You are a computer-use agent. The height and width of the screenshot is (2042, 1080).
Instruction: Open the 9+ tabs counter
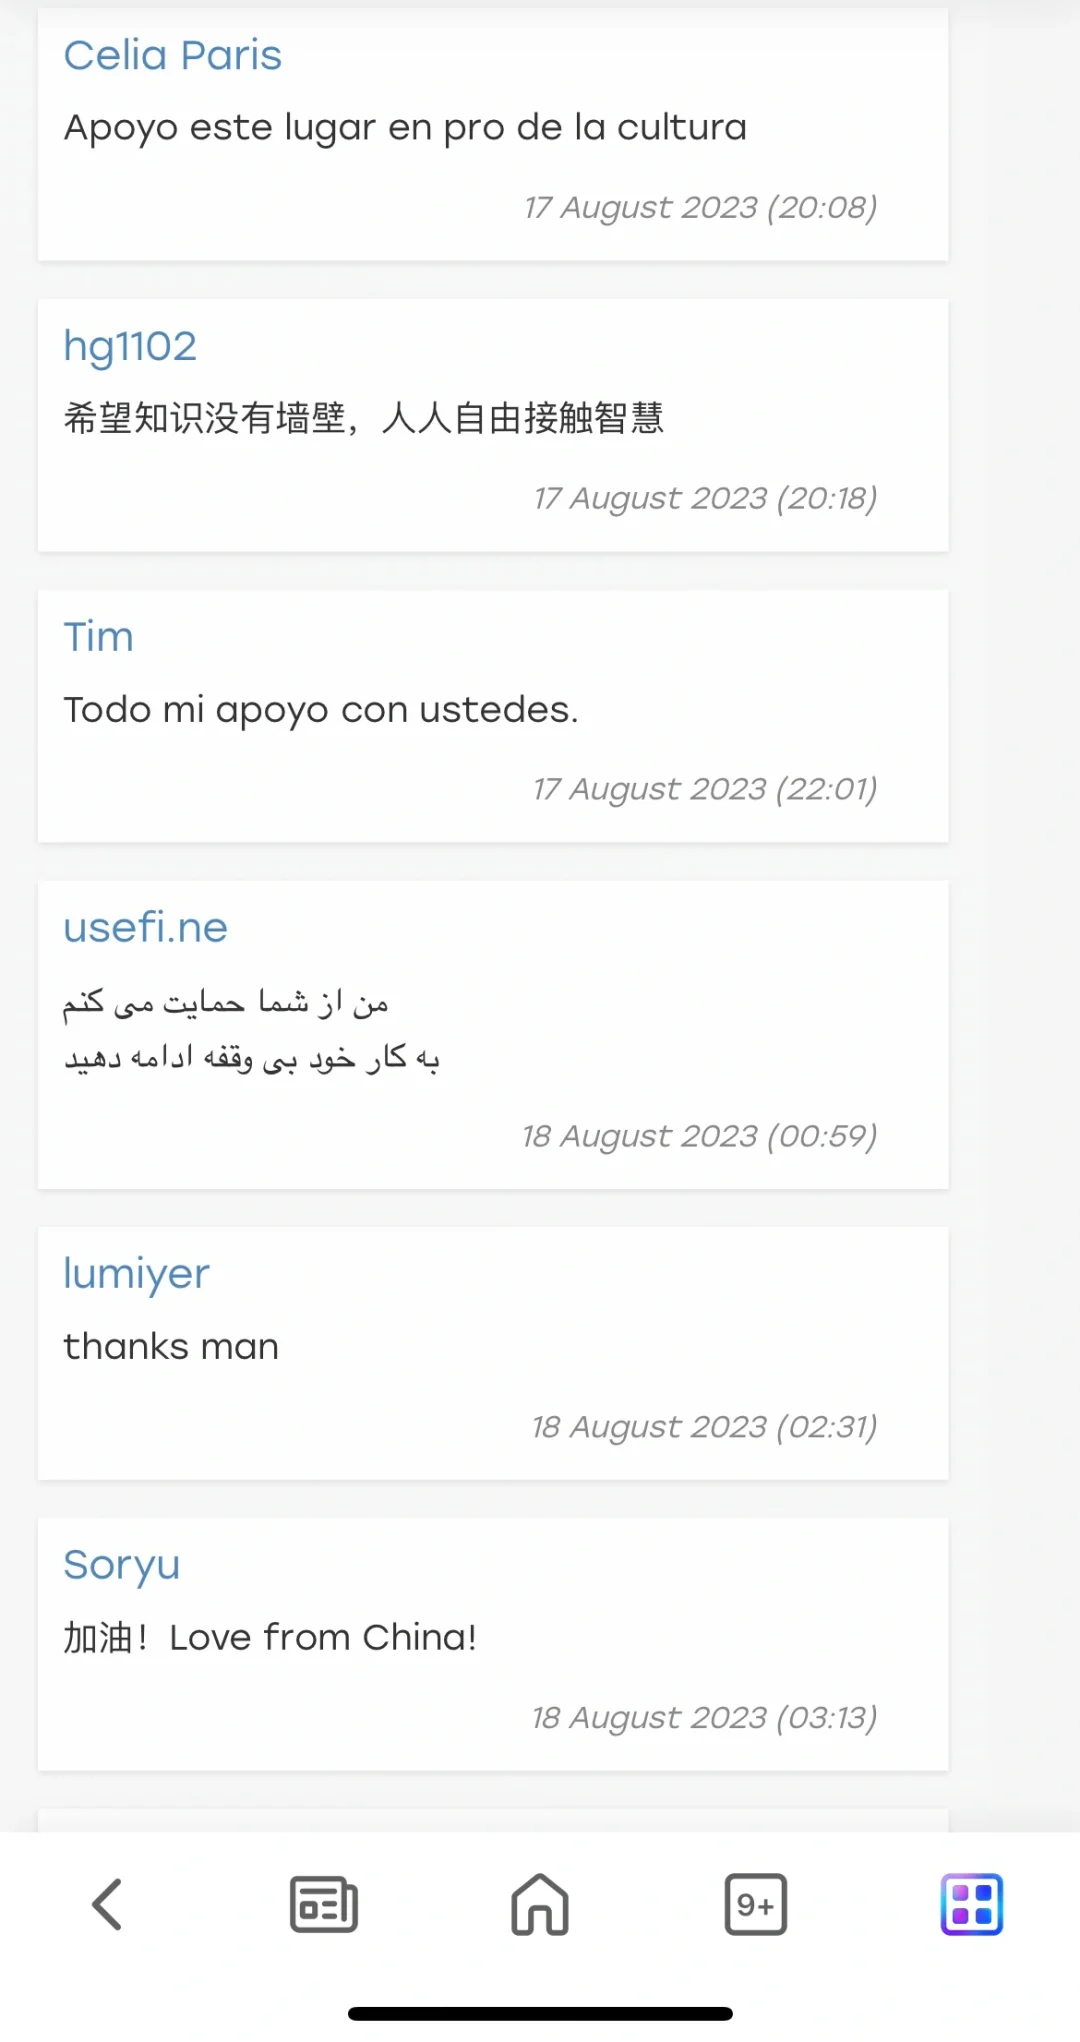coord(756,1904)
